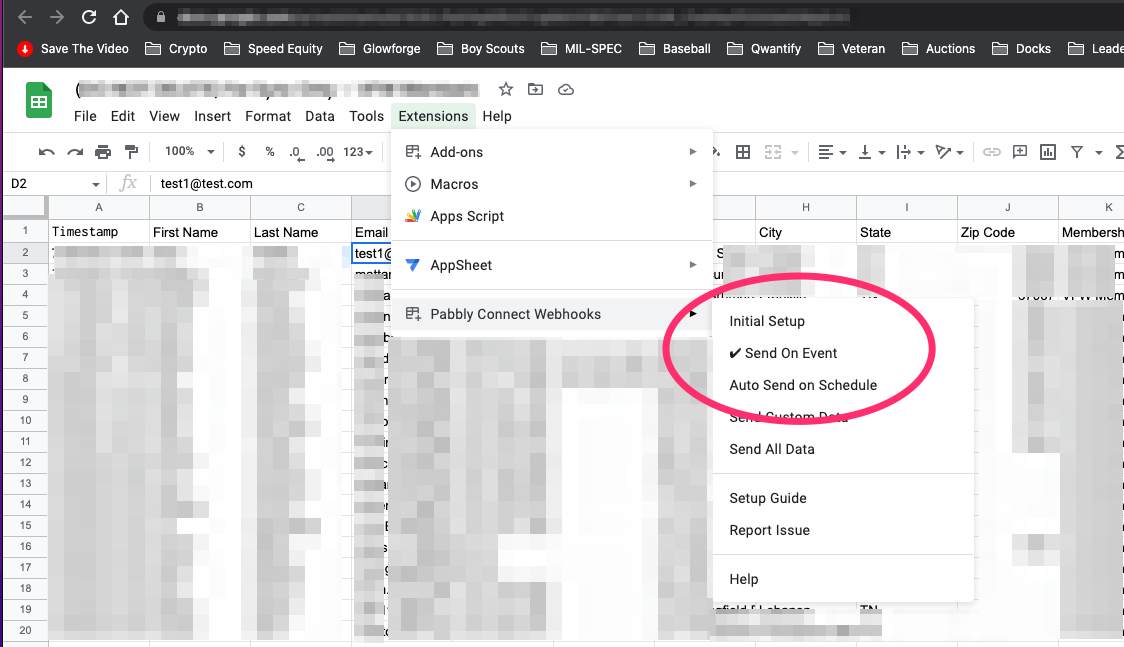Select the paint format tool
1124x647 pixels.
(x=131, y=152)
